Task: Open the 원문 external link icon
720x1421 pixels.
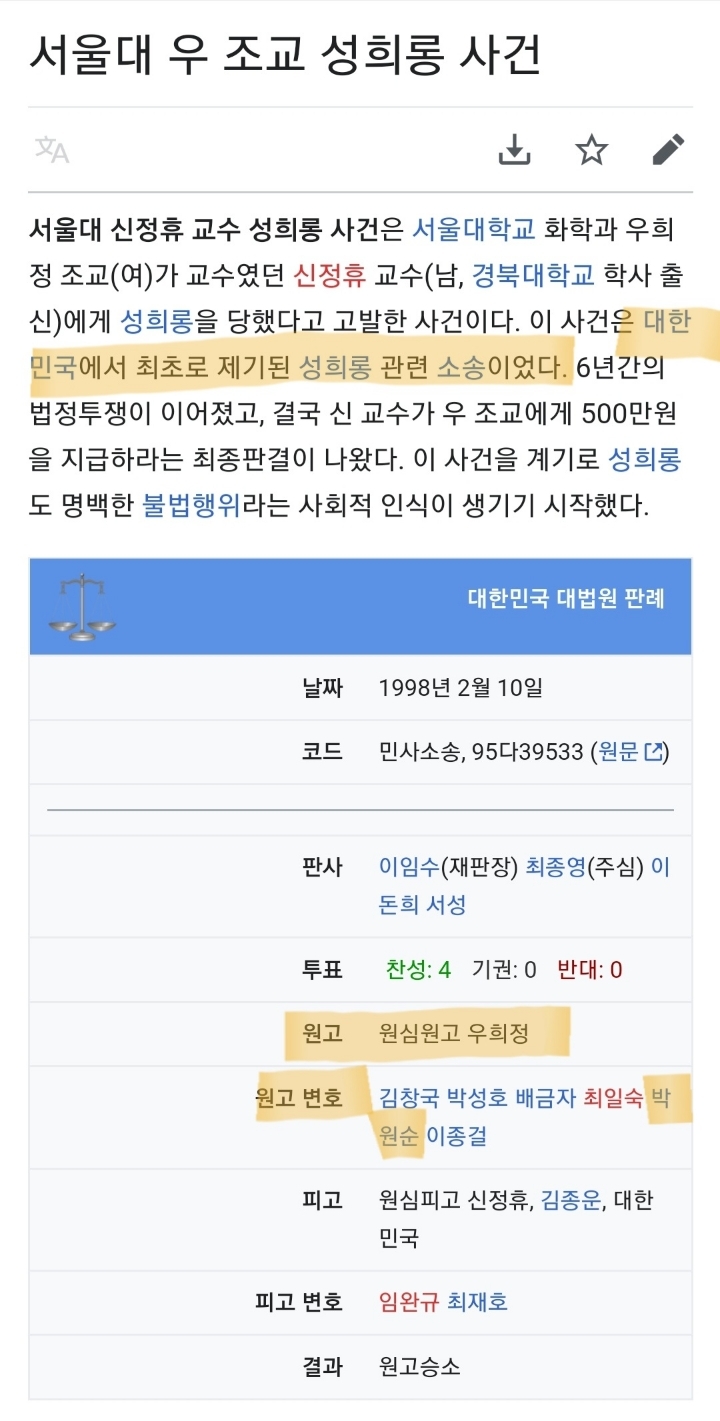Action: (654, 751)
